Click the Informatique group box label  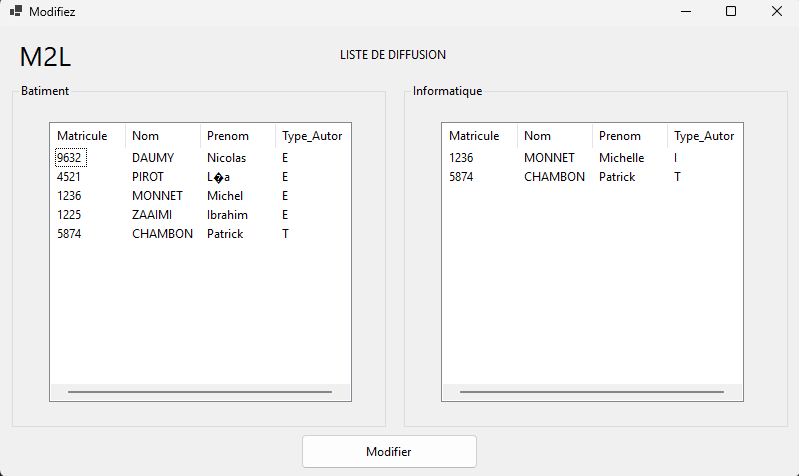point(447,91)
